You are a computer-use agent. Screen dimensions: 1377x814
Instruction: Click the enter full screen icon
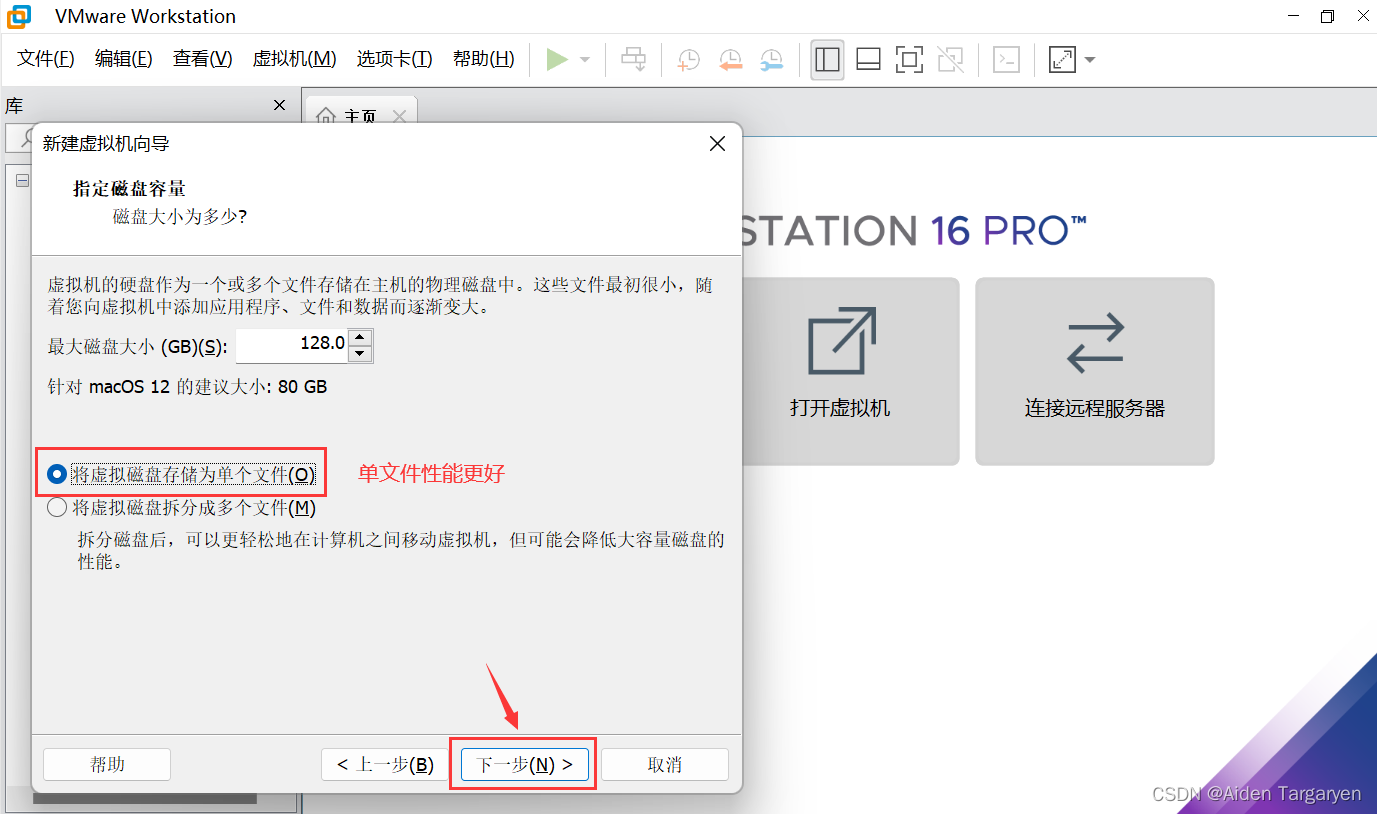(x=909, y=60)
